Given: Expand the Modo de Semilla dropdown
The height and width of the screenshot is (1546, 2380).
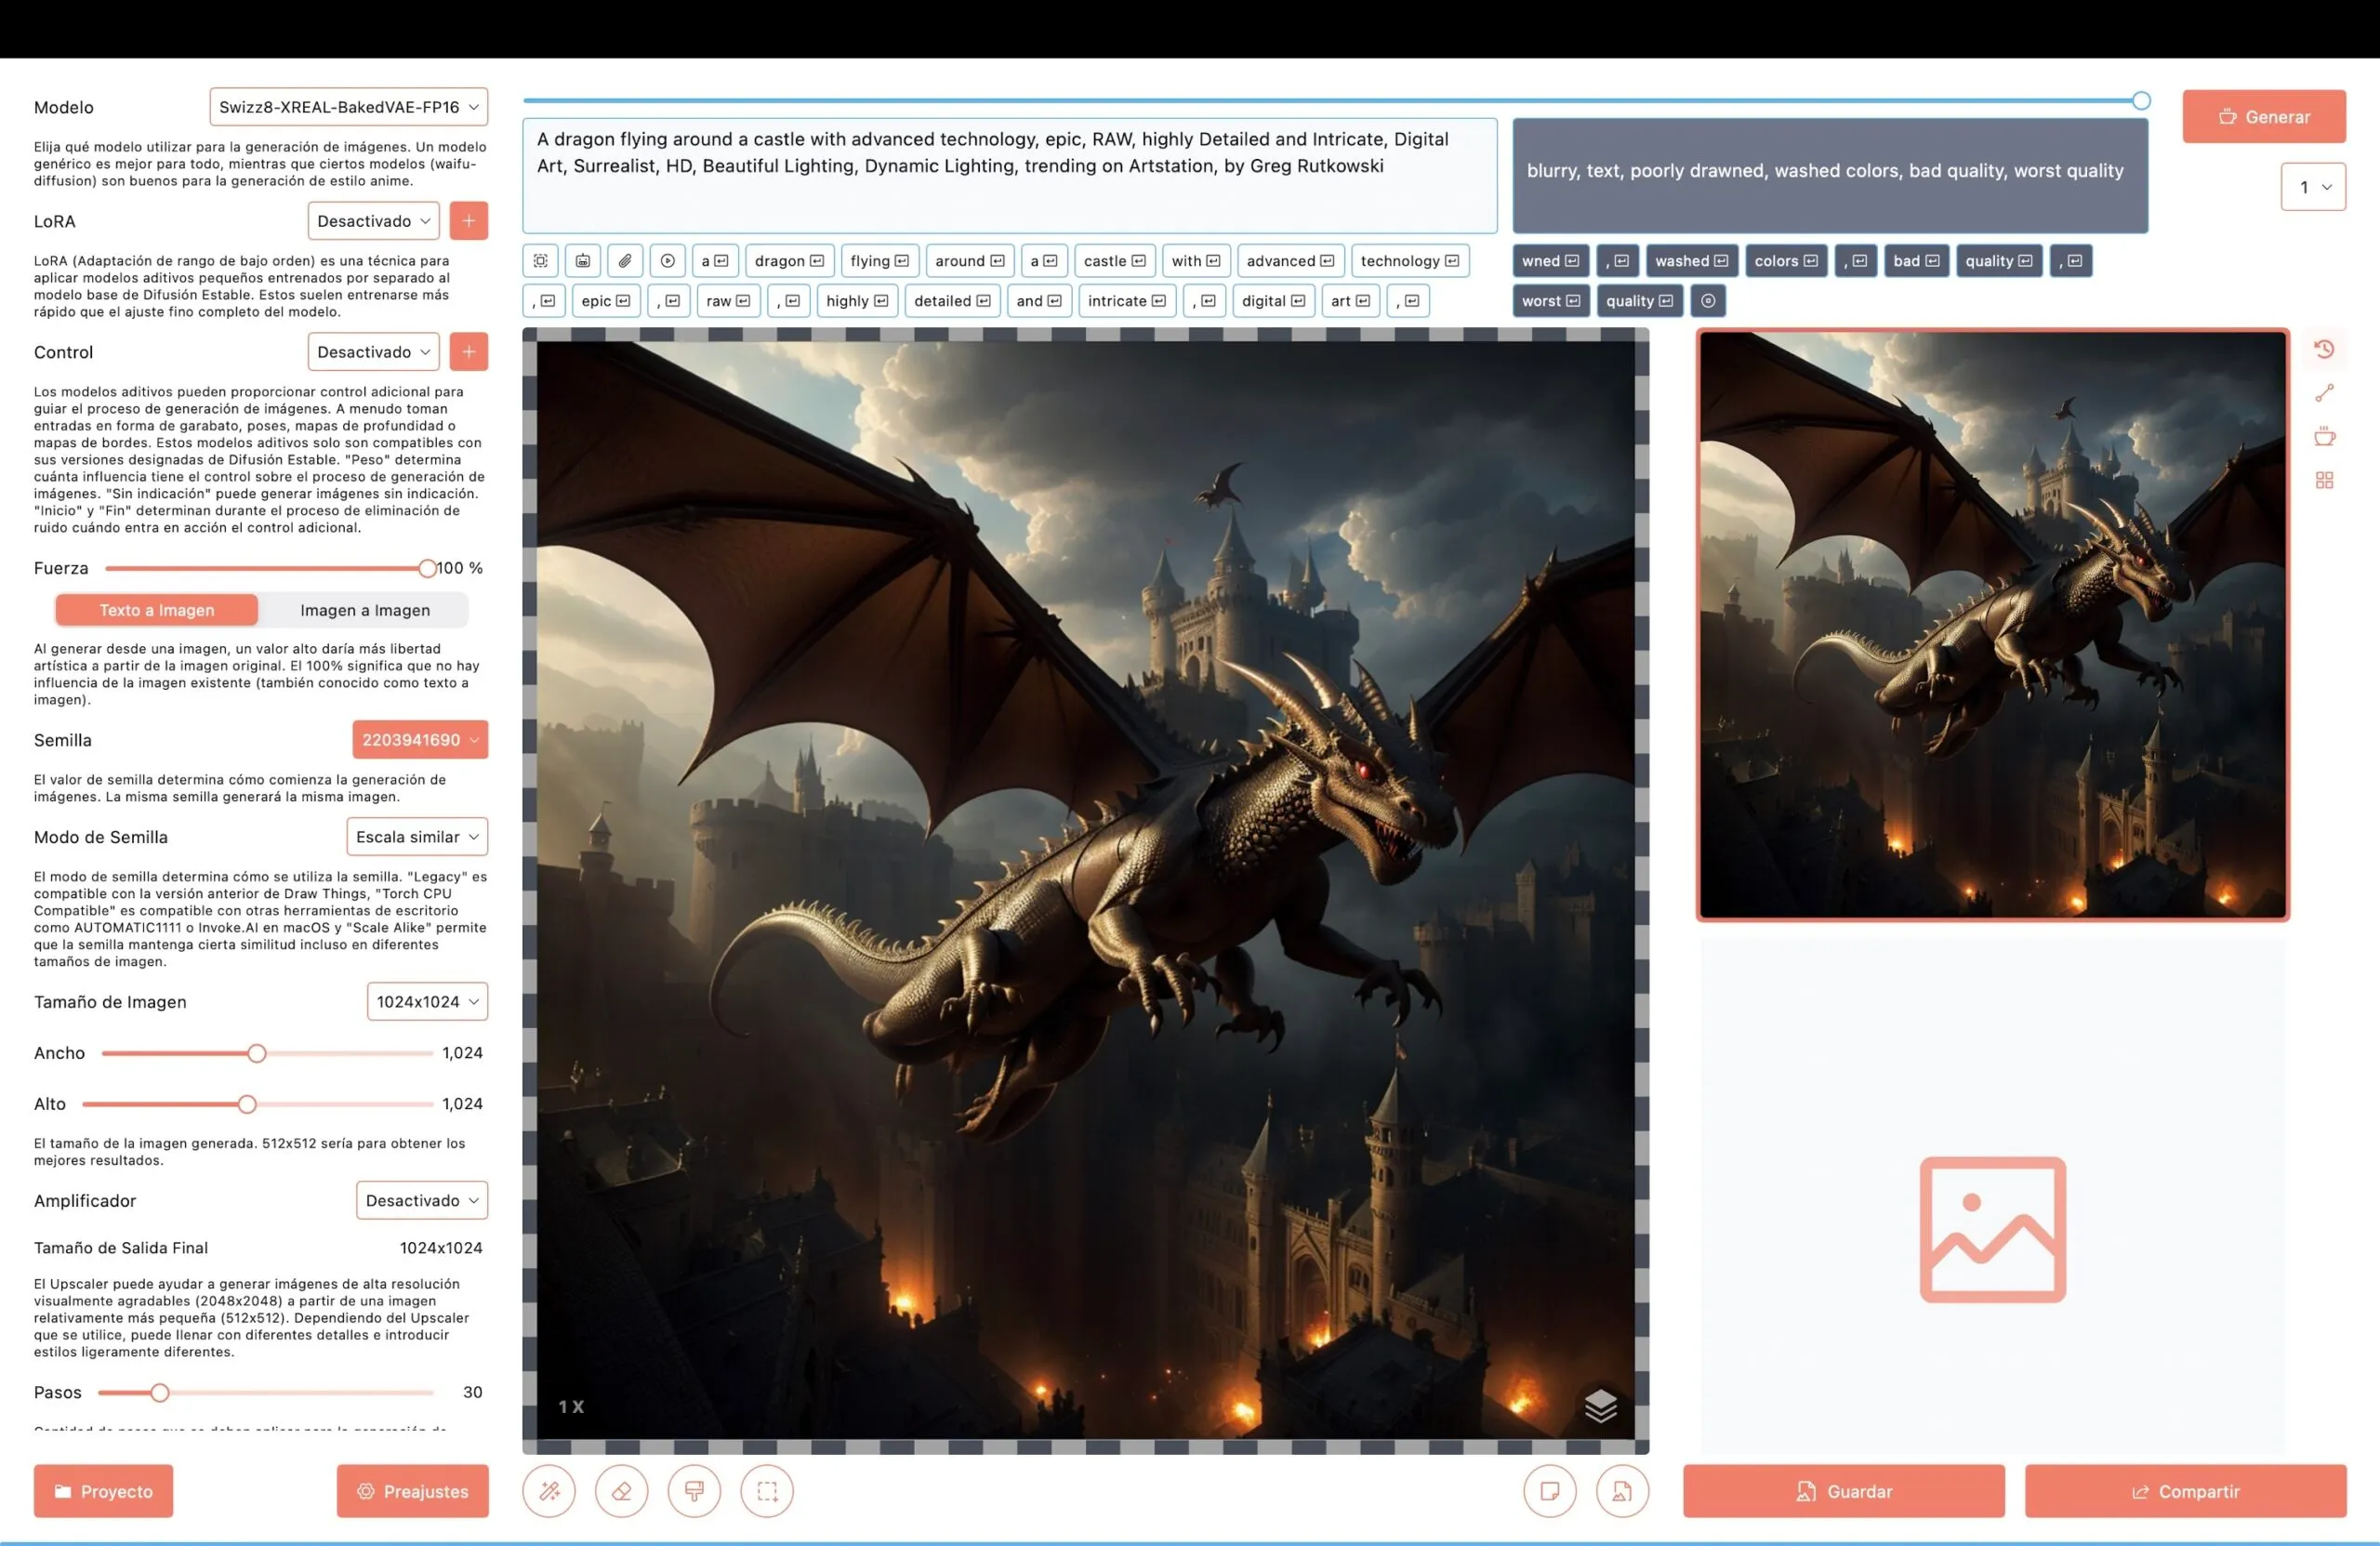Looking at the screenshot, I should click(417, 837).
